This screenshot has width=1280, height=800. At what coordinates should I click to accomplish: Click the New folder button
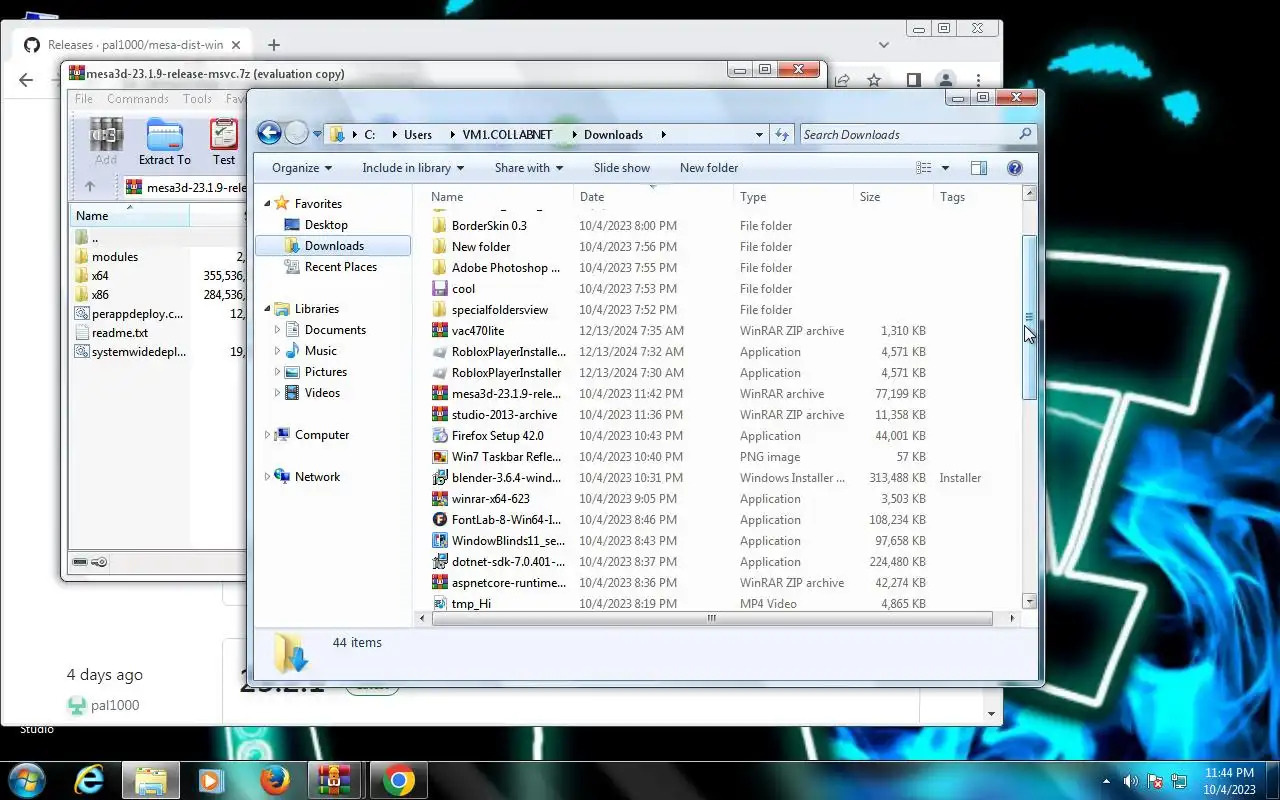pyautogui.click(x=709, y=168)
